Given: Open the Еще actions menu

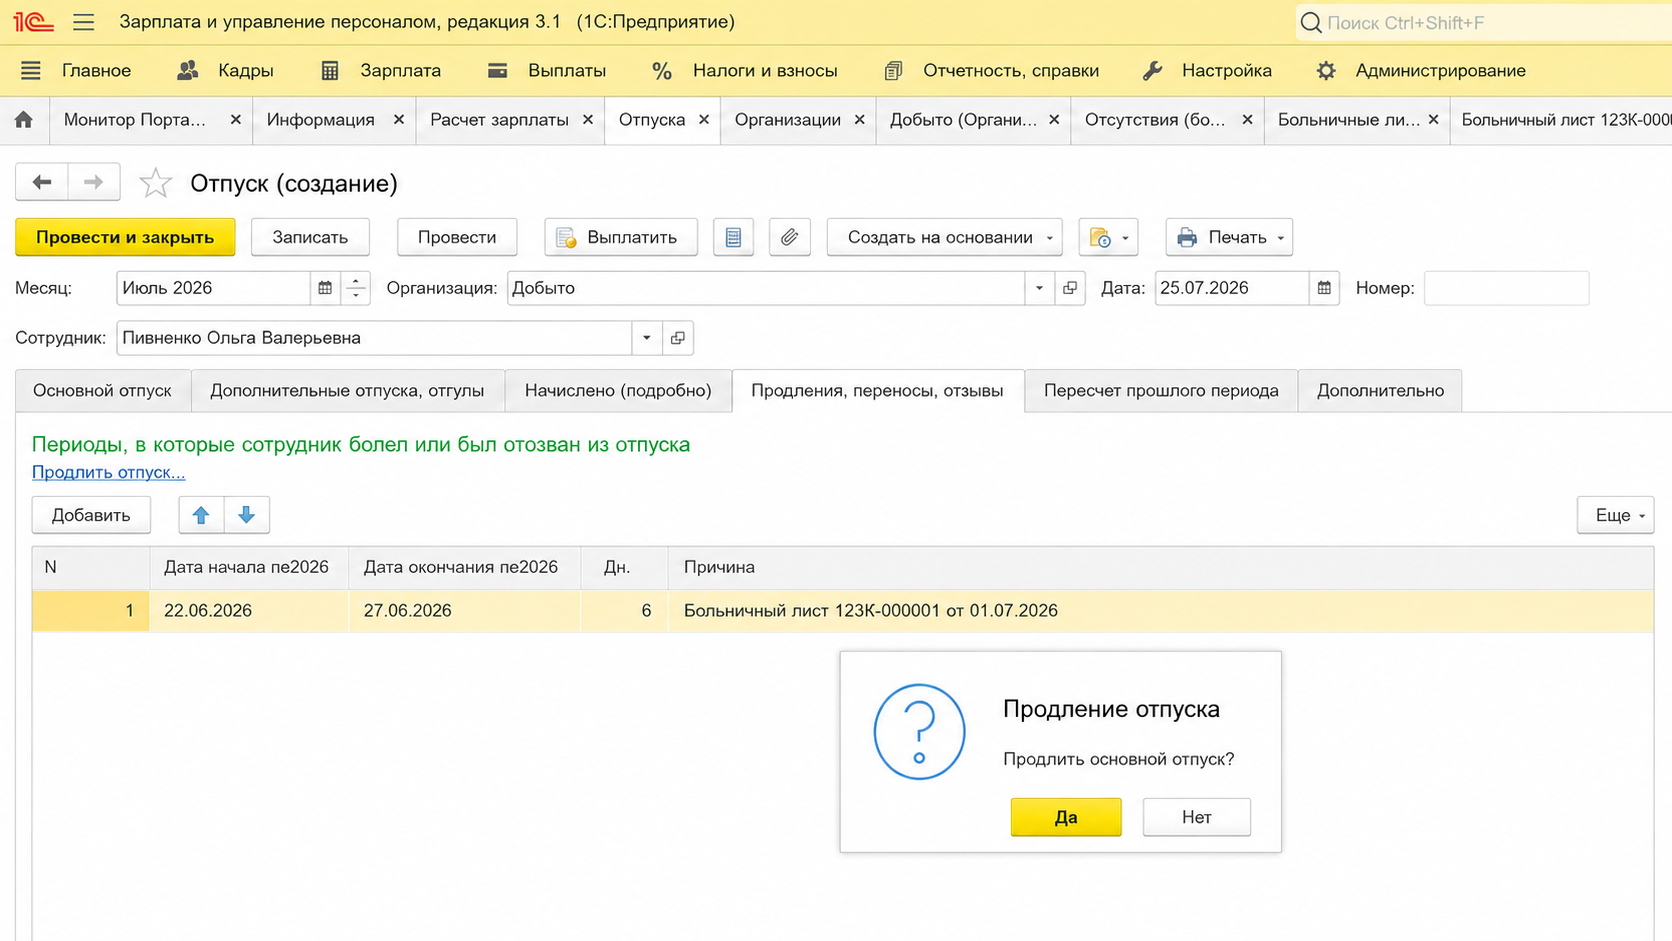Looking at the screenshot, I should [1615, 515].
